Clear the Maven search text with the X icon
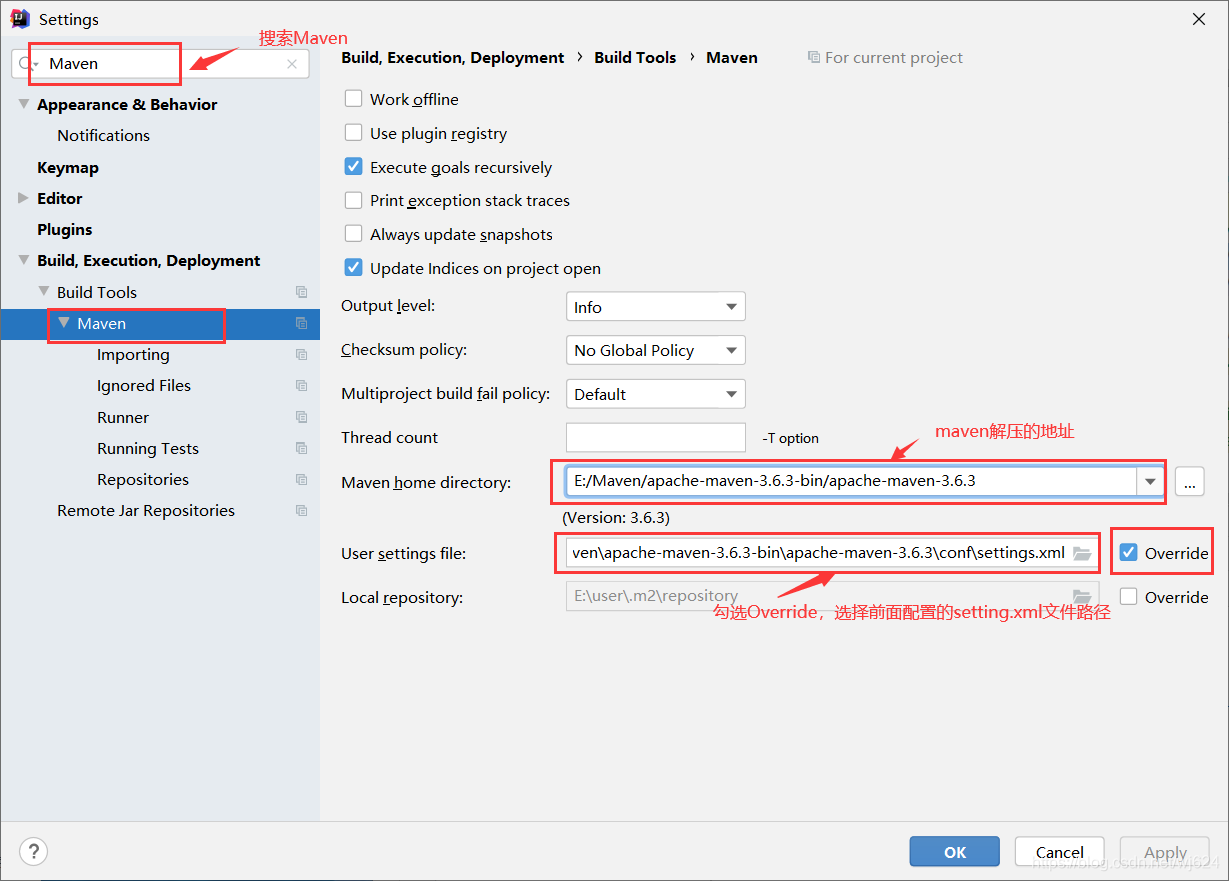Screen dimensions: 1229x881 [x=292, y=64]
